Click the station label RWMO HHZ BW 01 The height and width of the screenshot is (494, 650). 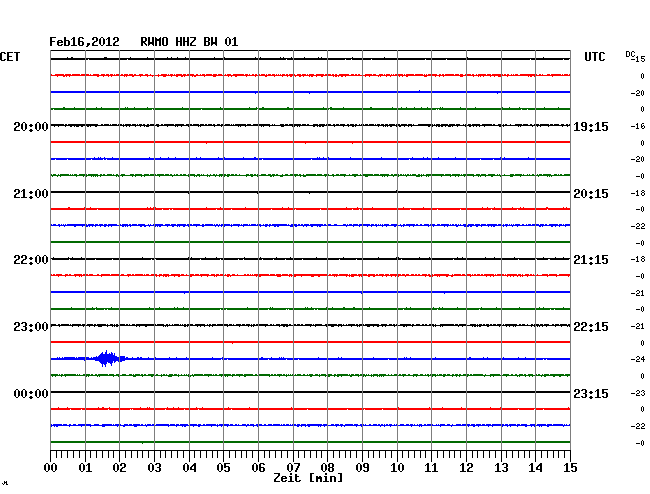pyautogui.click(x=189, y=42)
